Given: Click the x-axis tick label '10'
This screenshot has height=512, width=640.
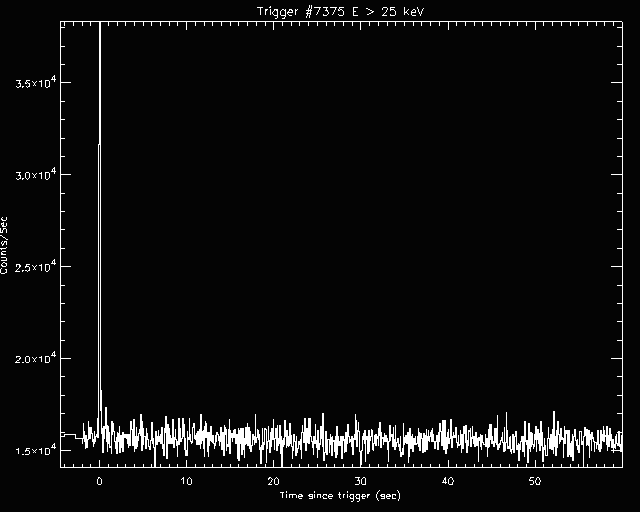Looking at the screenshot, I should coord(186,481).
